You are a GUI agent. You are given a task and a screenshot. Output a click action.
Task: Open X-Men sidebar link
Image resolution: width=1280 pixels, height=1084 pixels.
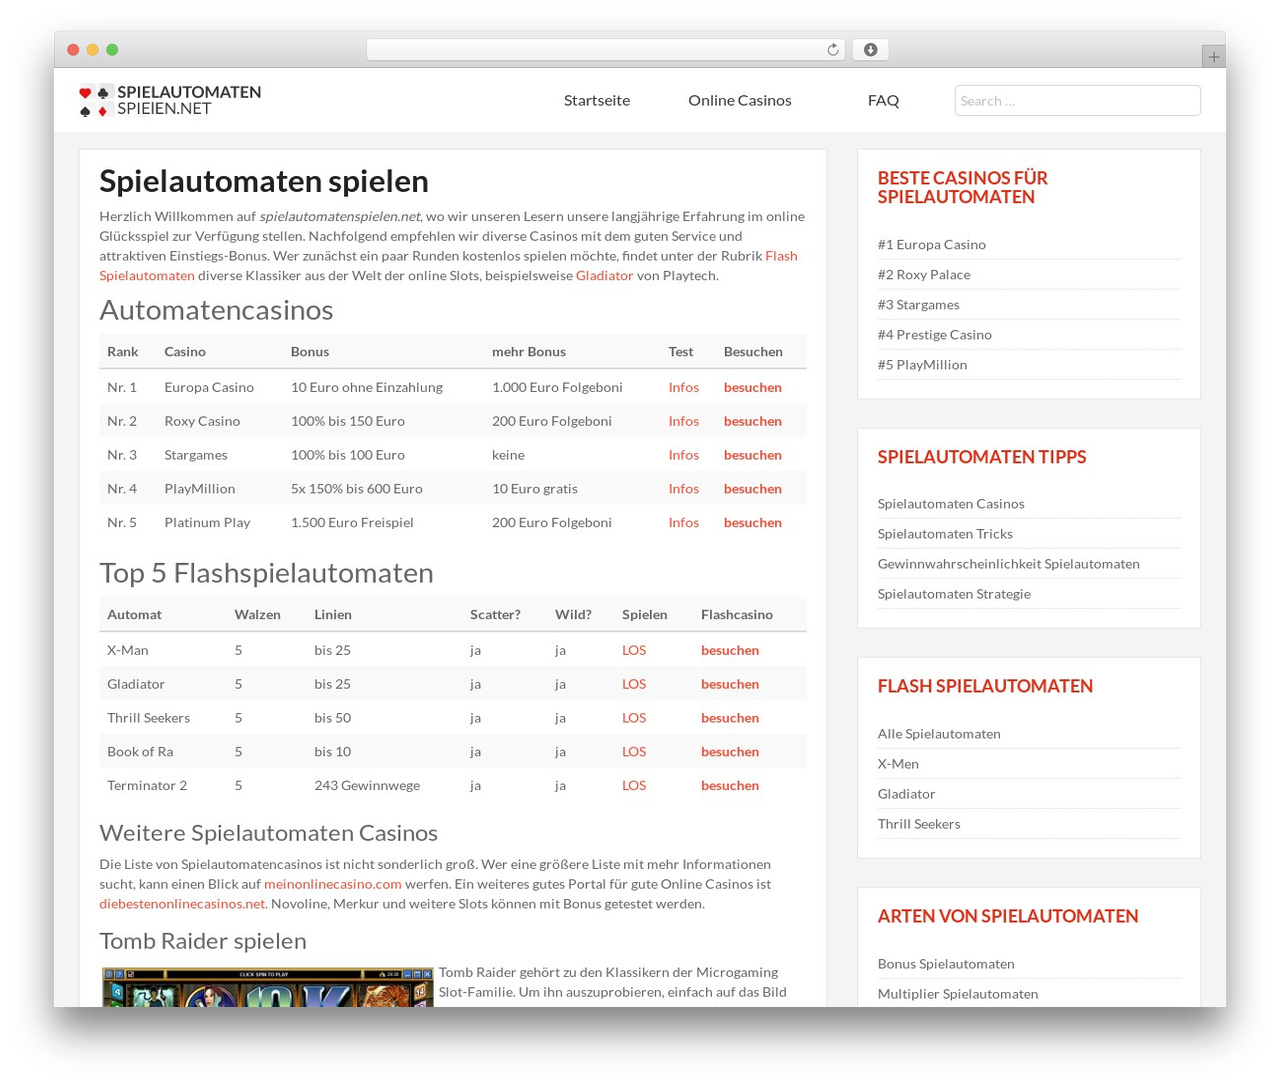pos(898,764)
